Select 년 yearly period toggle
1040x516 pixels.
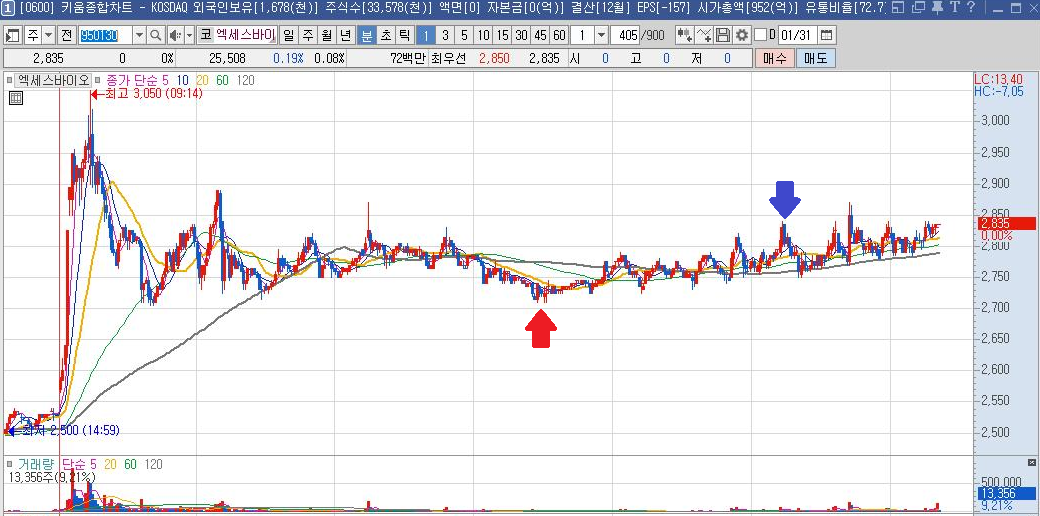[345, 35]
